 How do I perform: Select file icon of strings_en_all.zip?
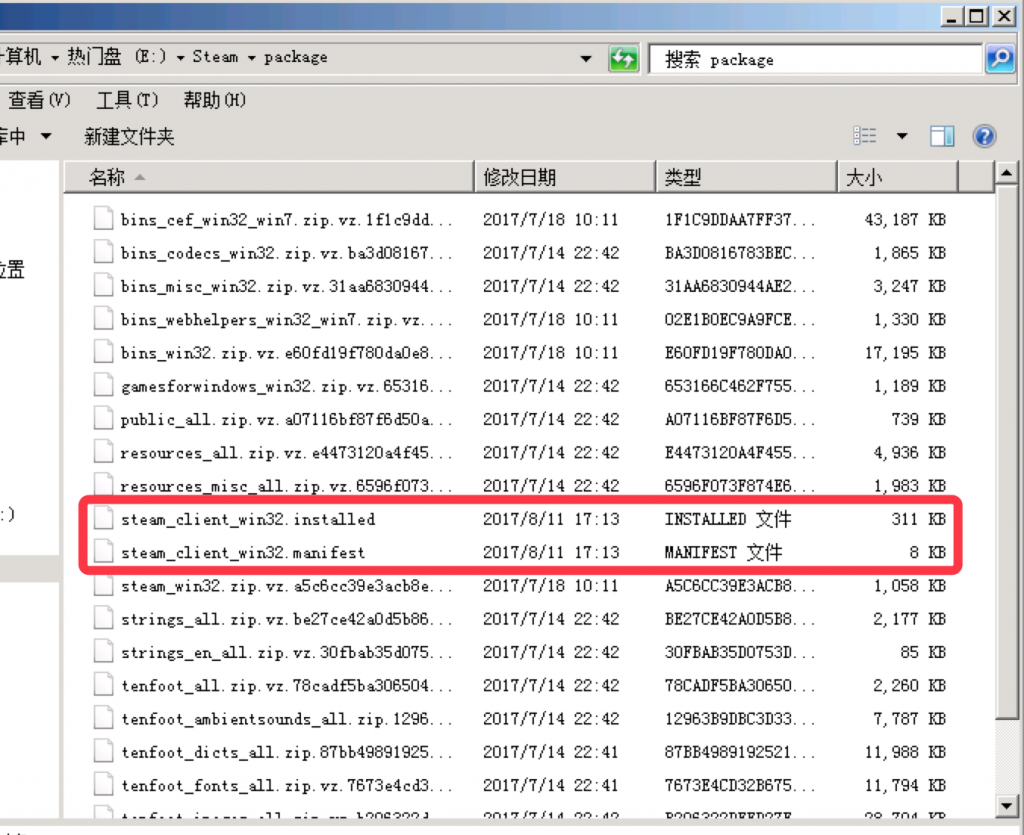pos(103,651)
